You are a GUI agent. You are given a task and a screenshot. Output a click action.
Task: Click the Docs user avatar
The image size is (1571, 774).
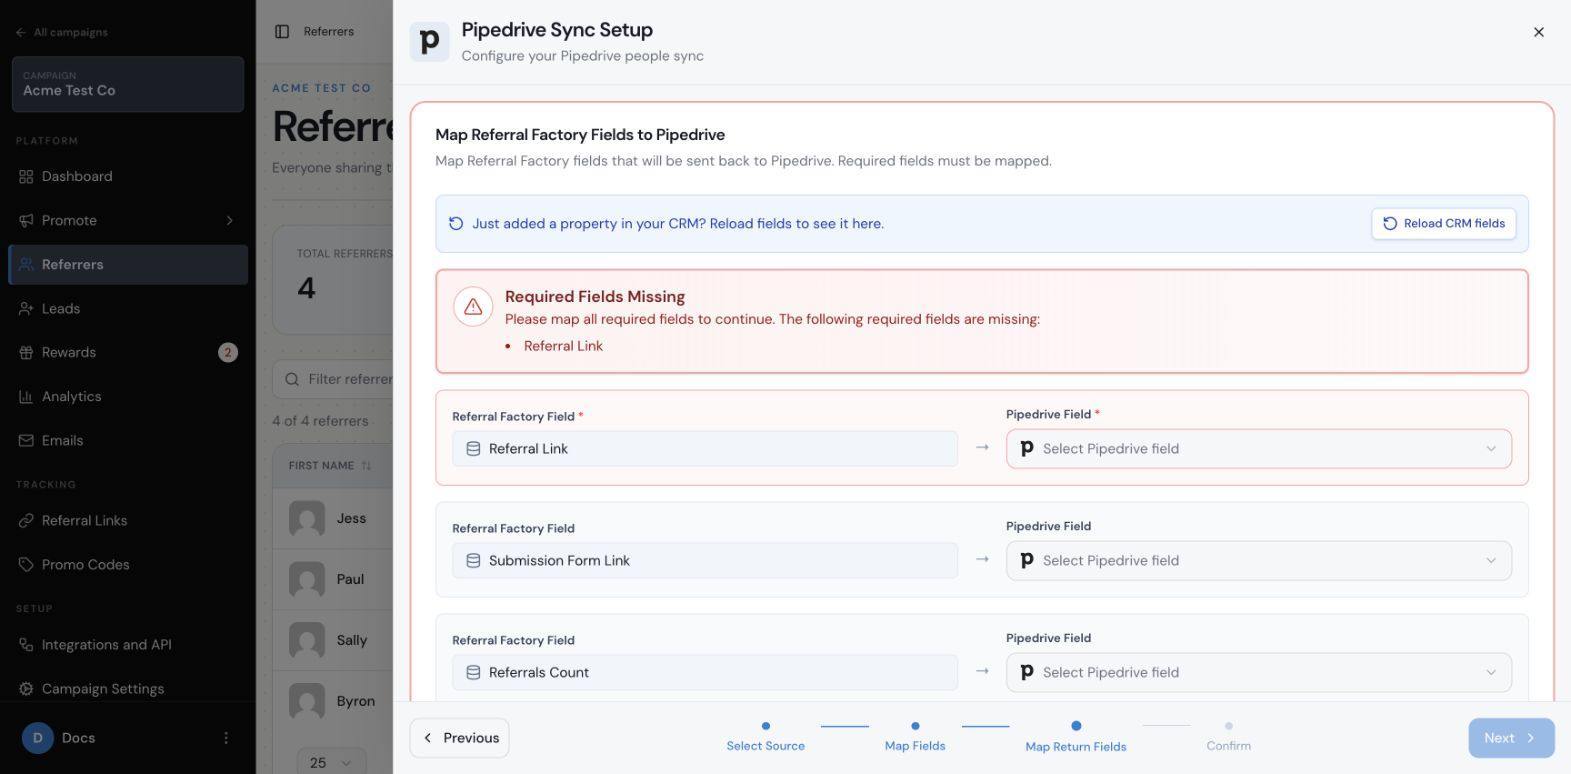pyautogui.click(x=38, y=738)
